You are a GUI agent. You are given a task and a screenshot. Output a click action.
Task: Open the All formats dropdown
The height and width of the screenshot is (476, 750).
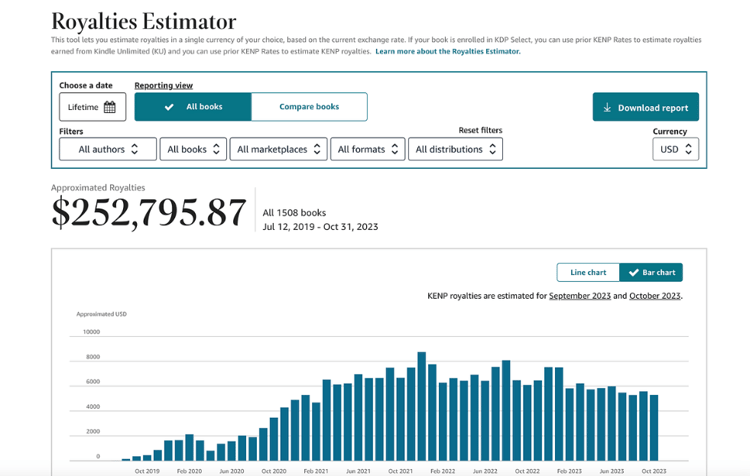368,149
